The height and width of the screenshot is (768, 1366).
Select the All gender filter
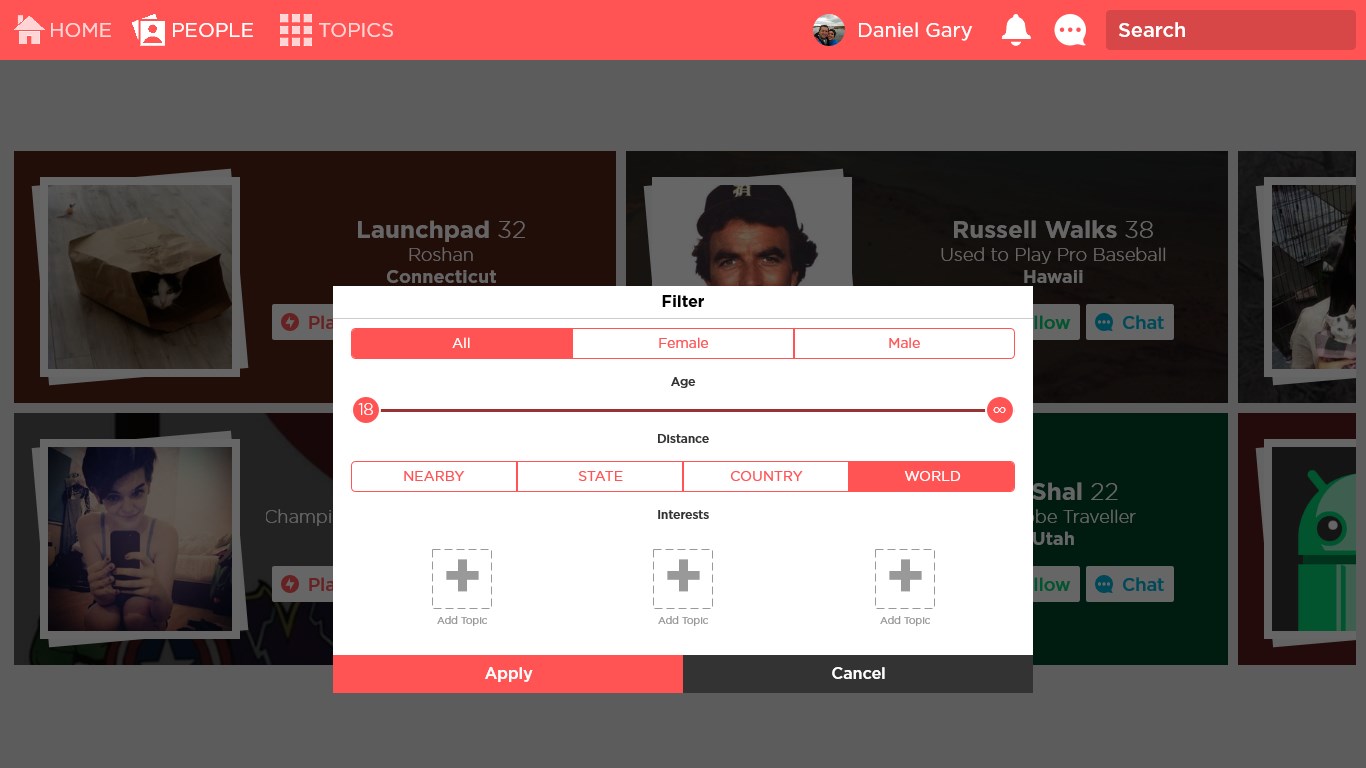[461, 343]
